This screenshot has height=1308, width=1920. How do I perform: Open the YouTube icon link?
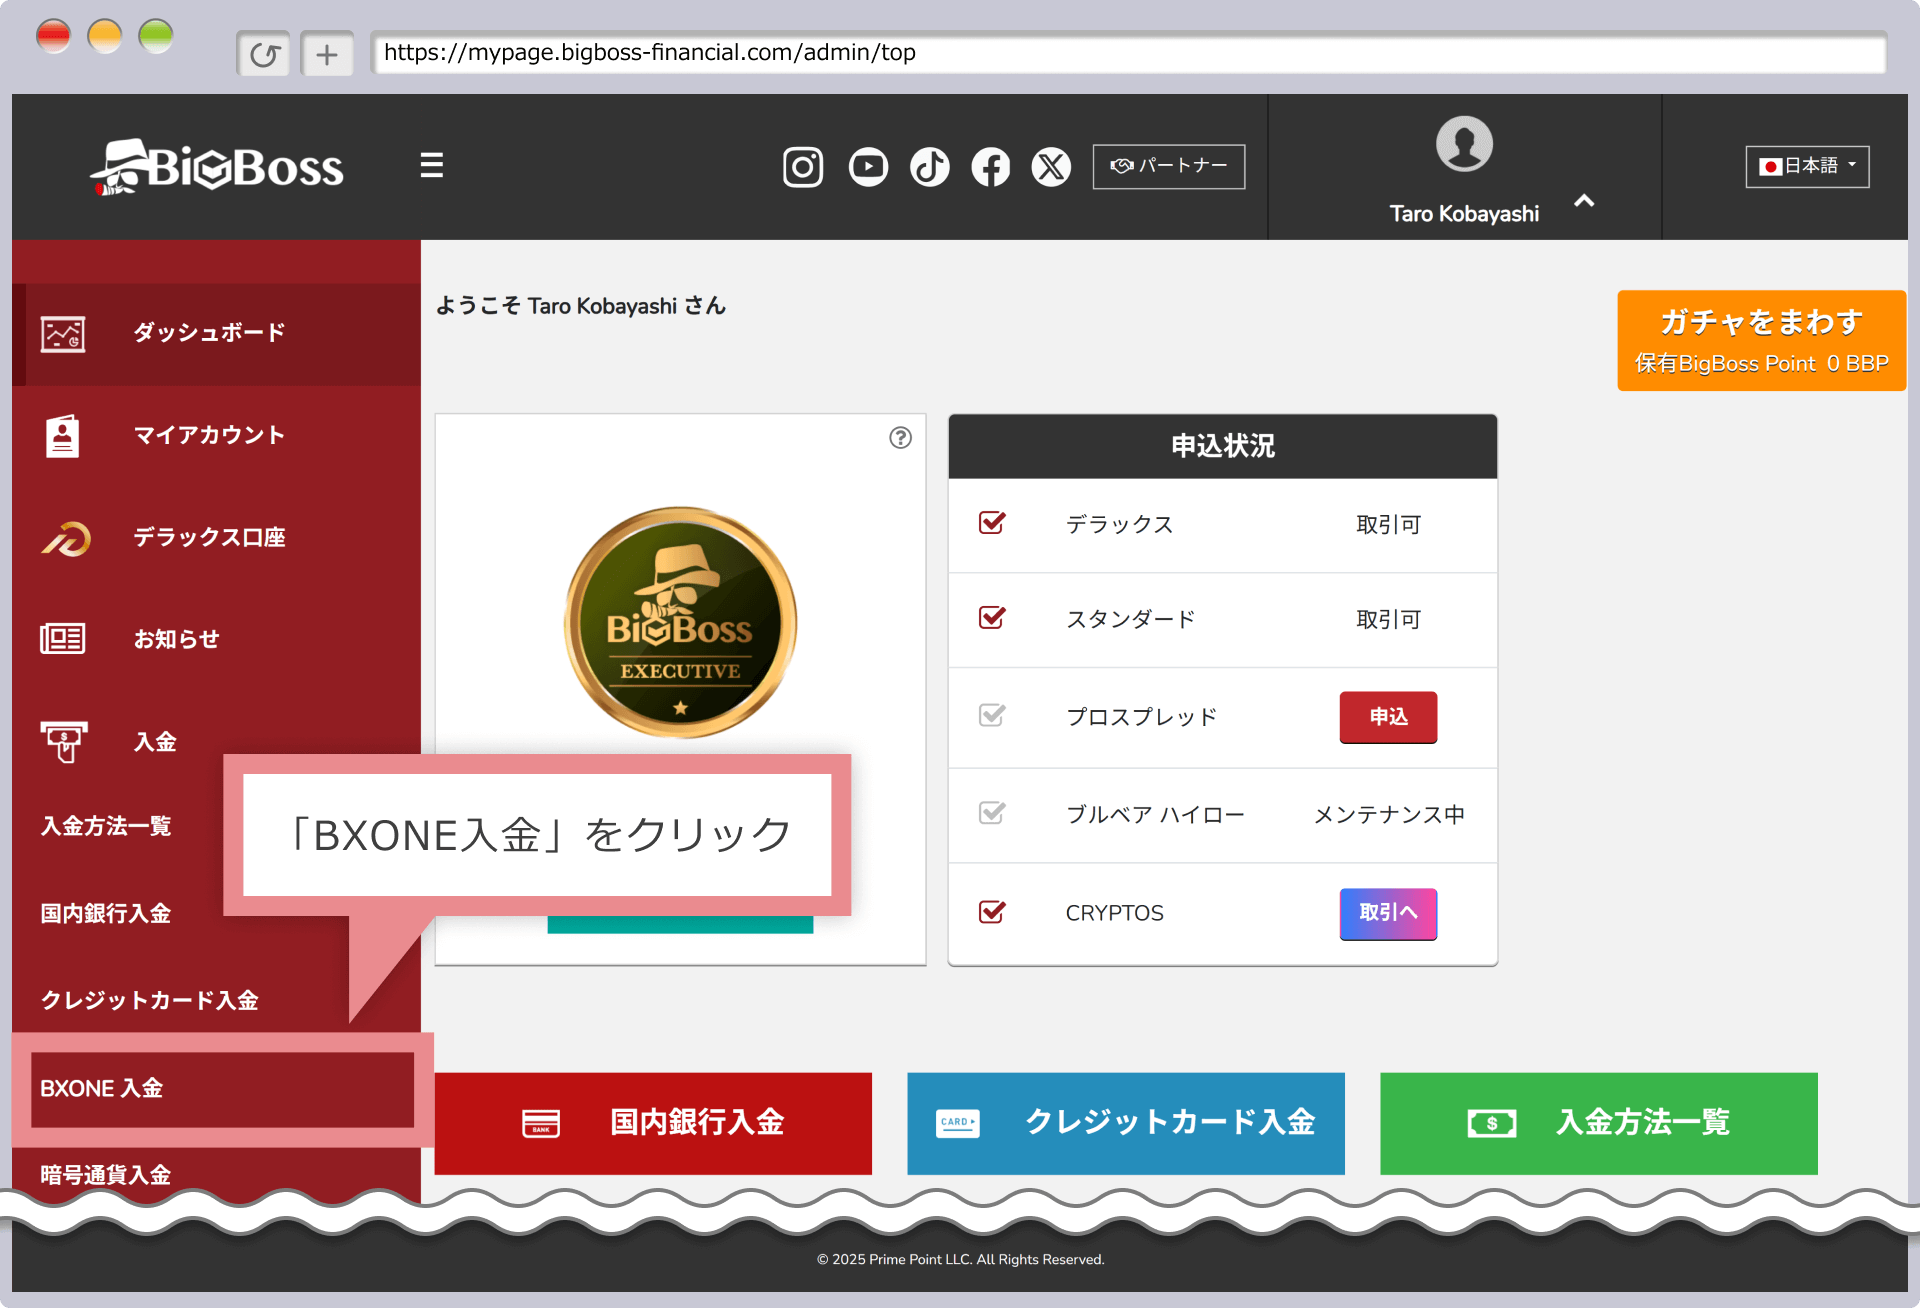pyautogui.click(x=867, y=167)
